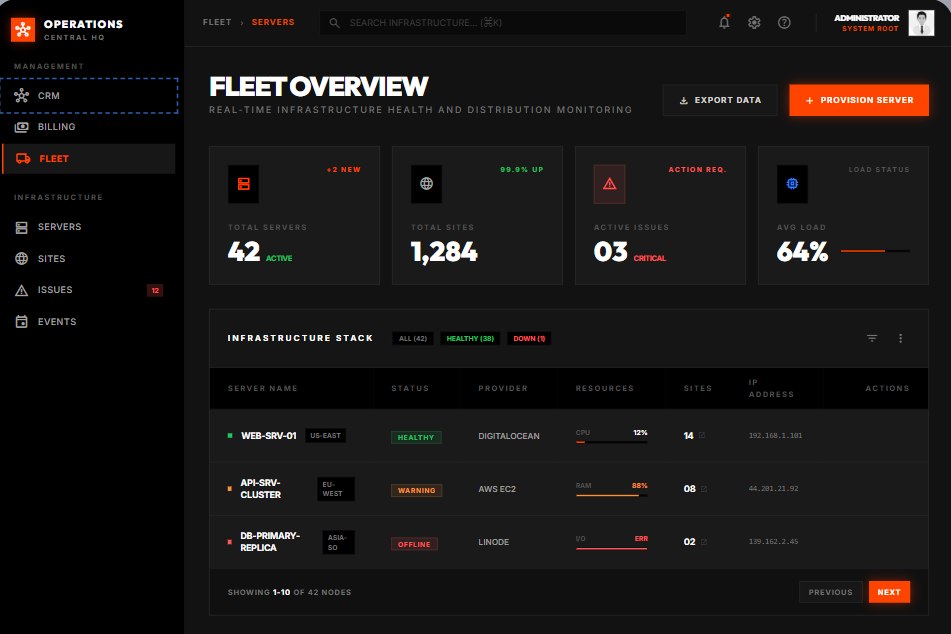Select Fleet in Management menu
This screenshot has width=951, height=634.
tap(89, 159)
